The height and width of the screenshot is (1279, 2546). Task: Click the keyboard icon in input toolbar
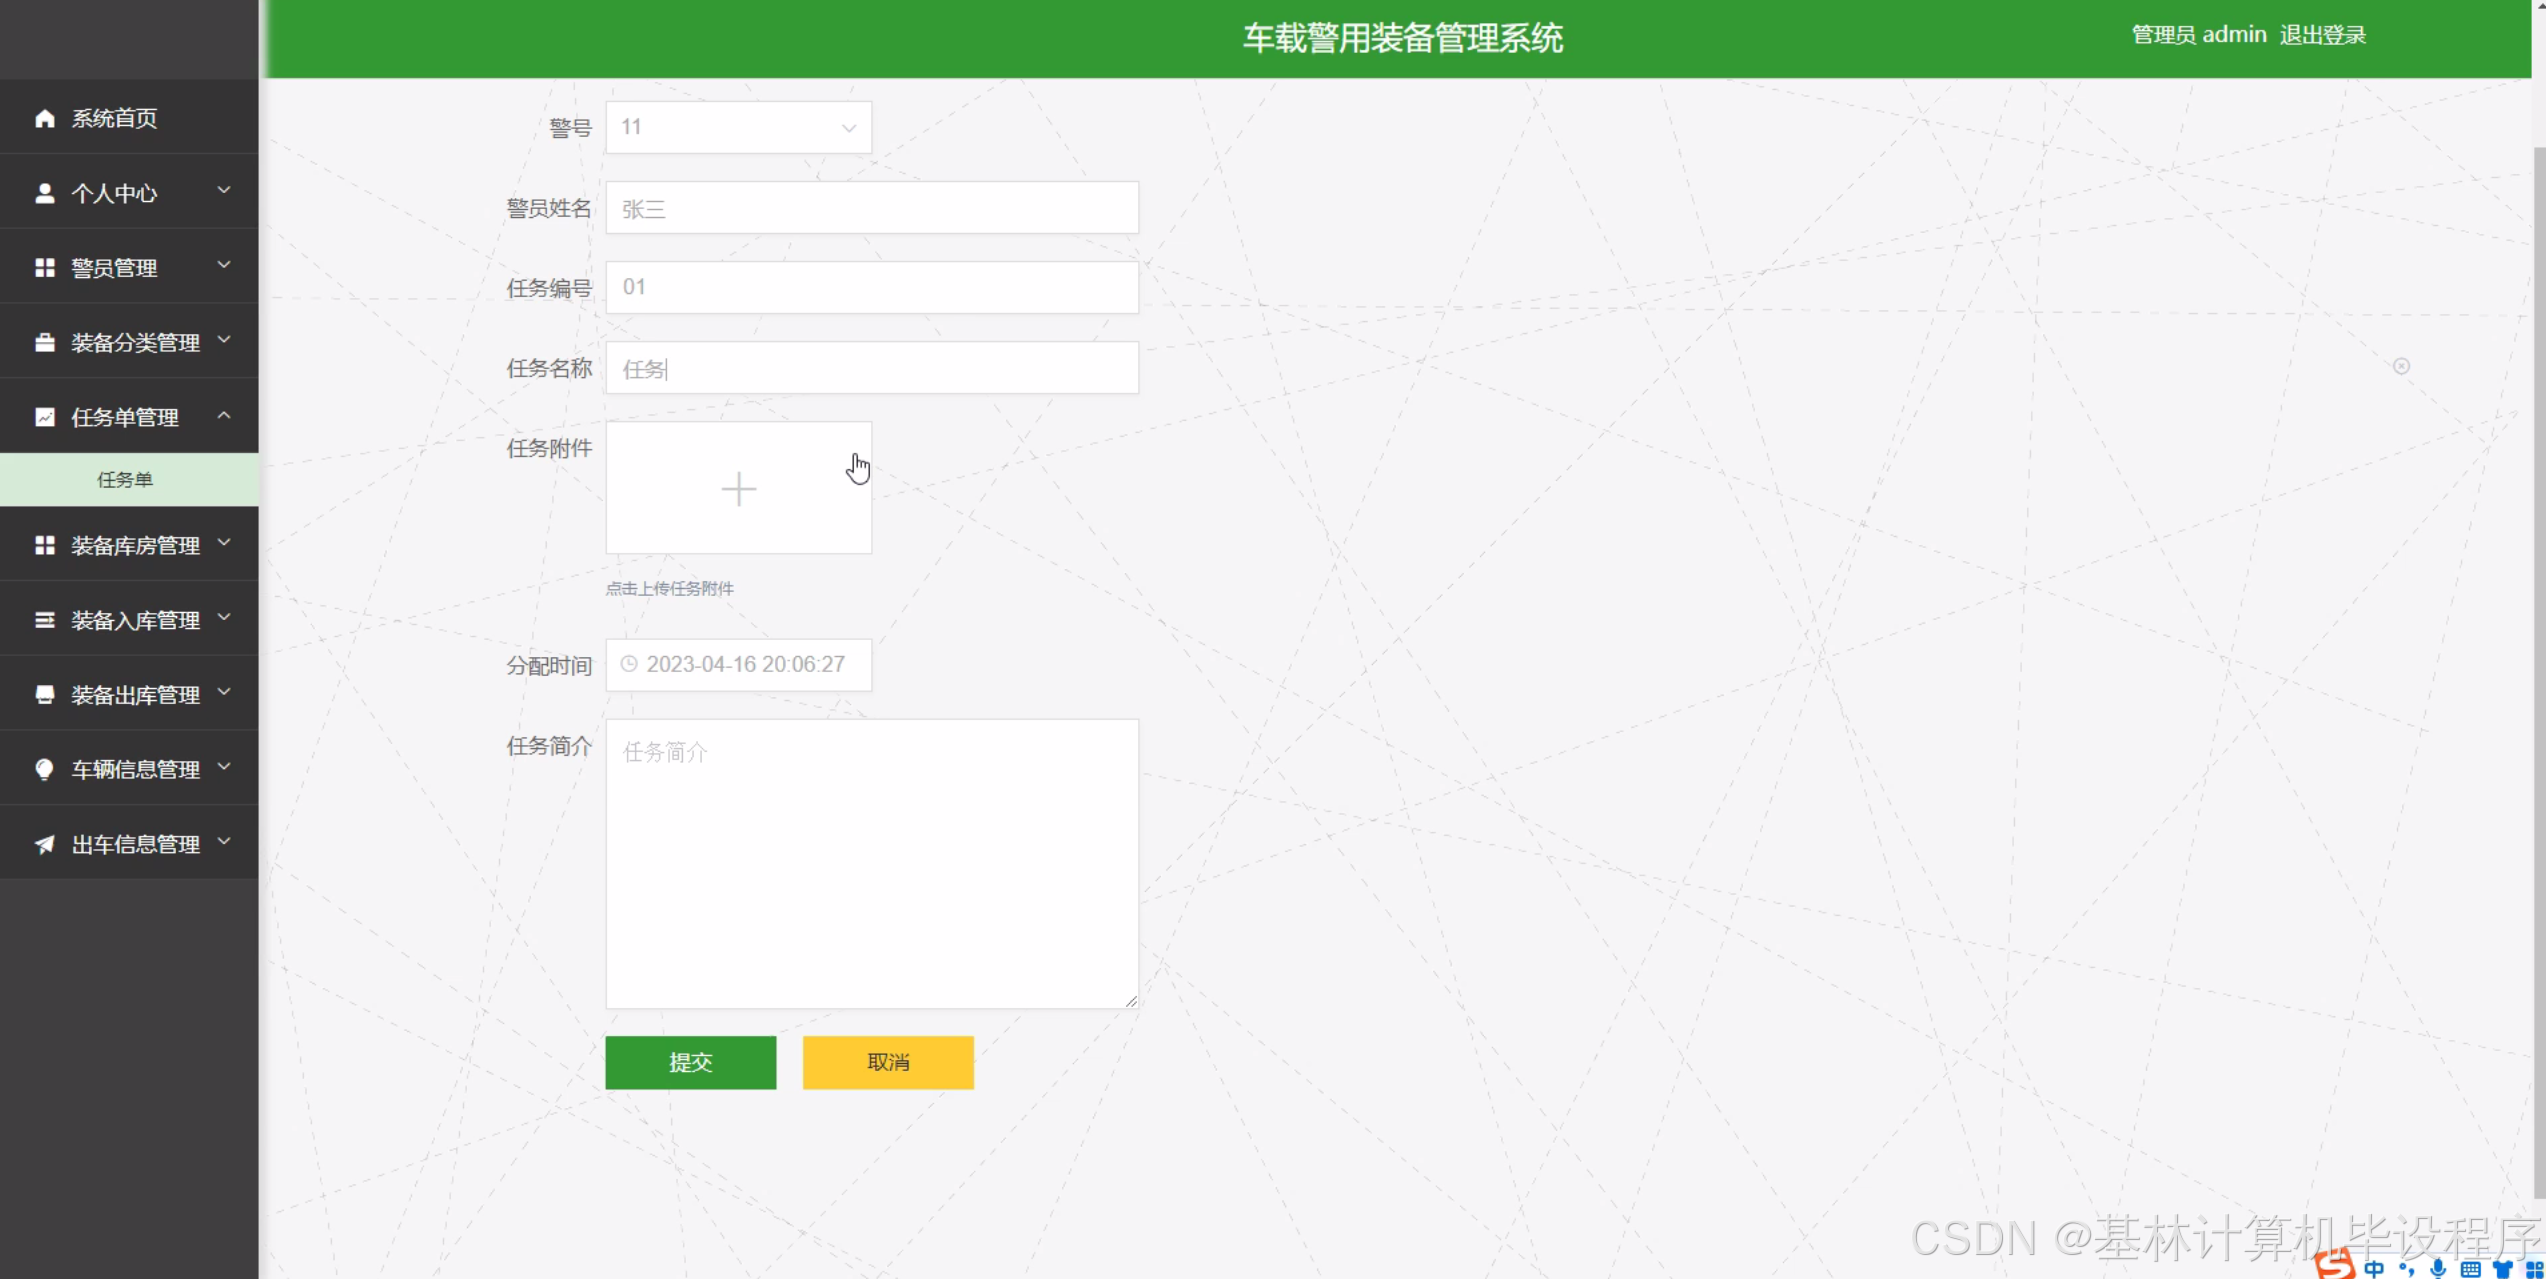(2470, 1269)
